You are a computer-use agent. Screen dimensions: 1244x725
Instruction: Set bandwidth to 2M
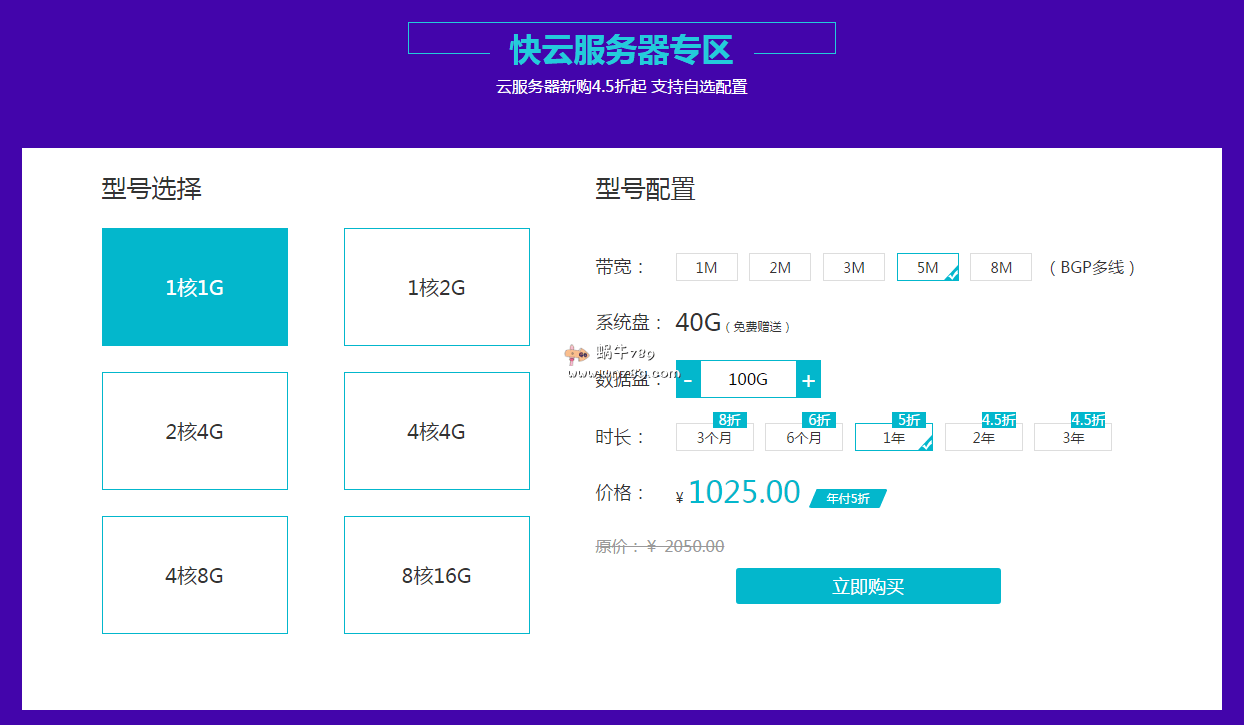tap(780, 267)
